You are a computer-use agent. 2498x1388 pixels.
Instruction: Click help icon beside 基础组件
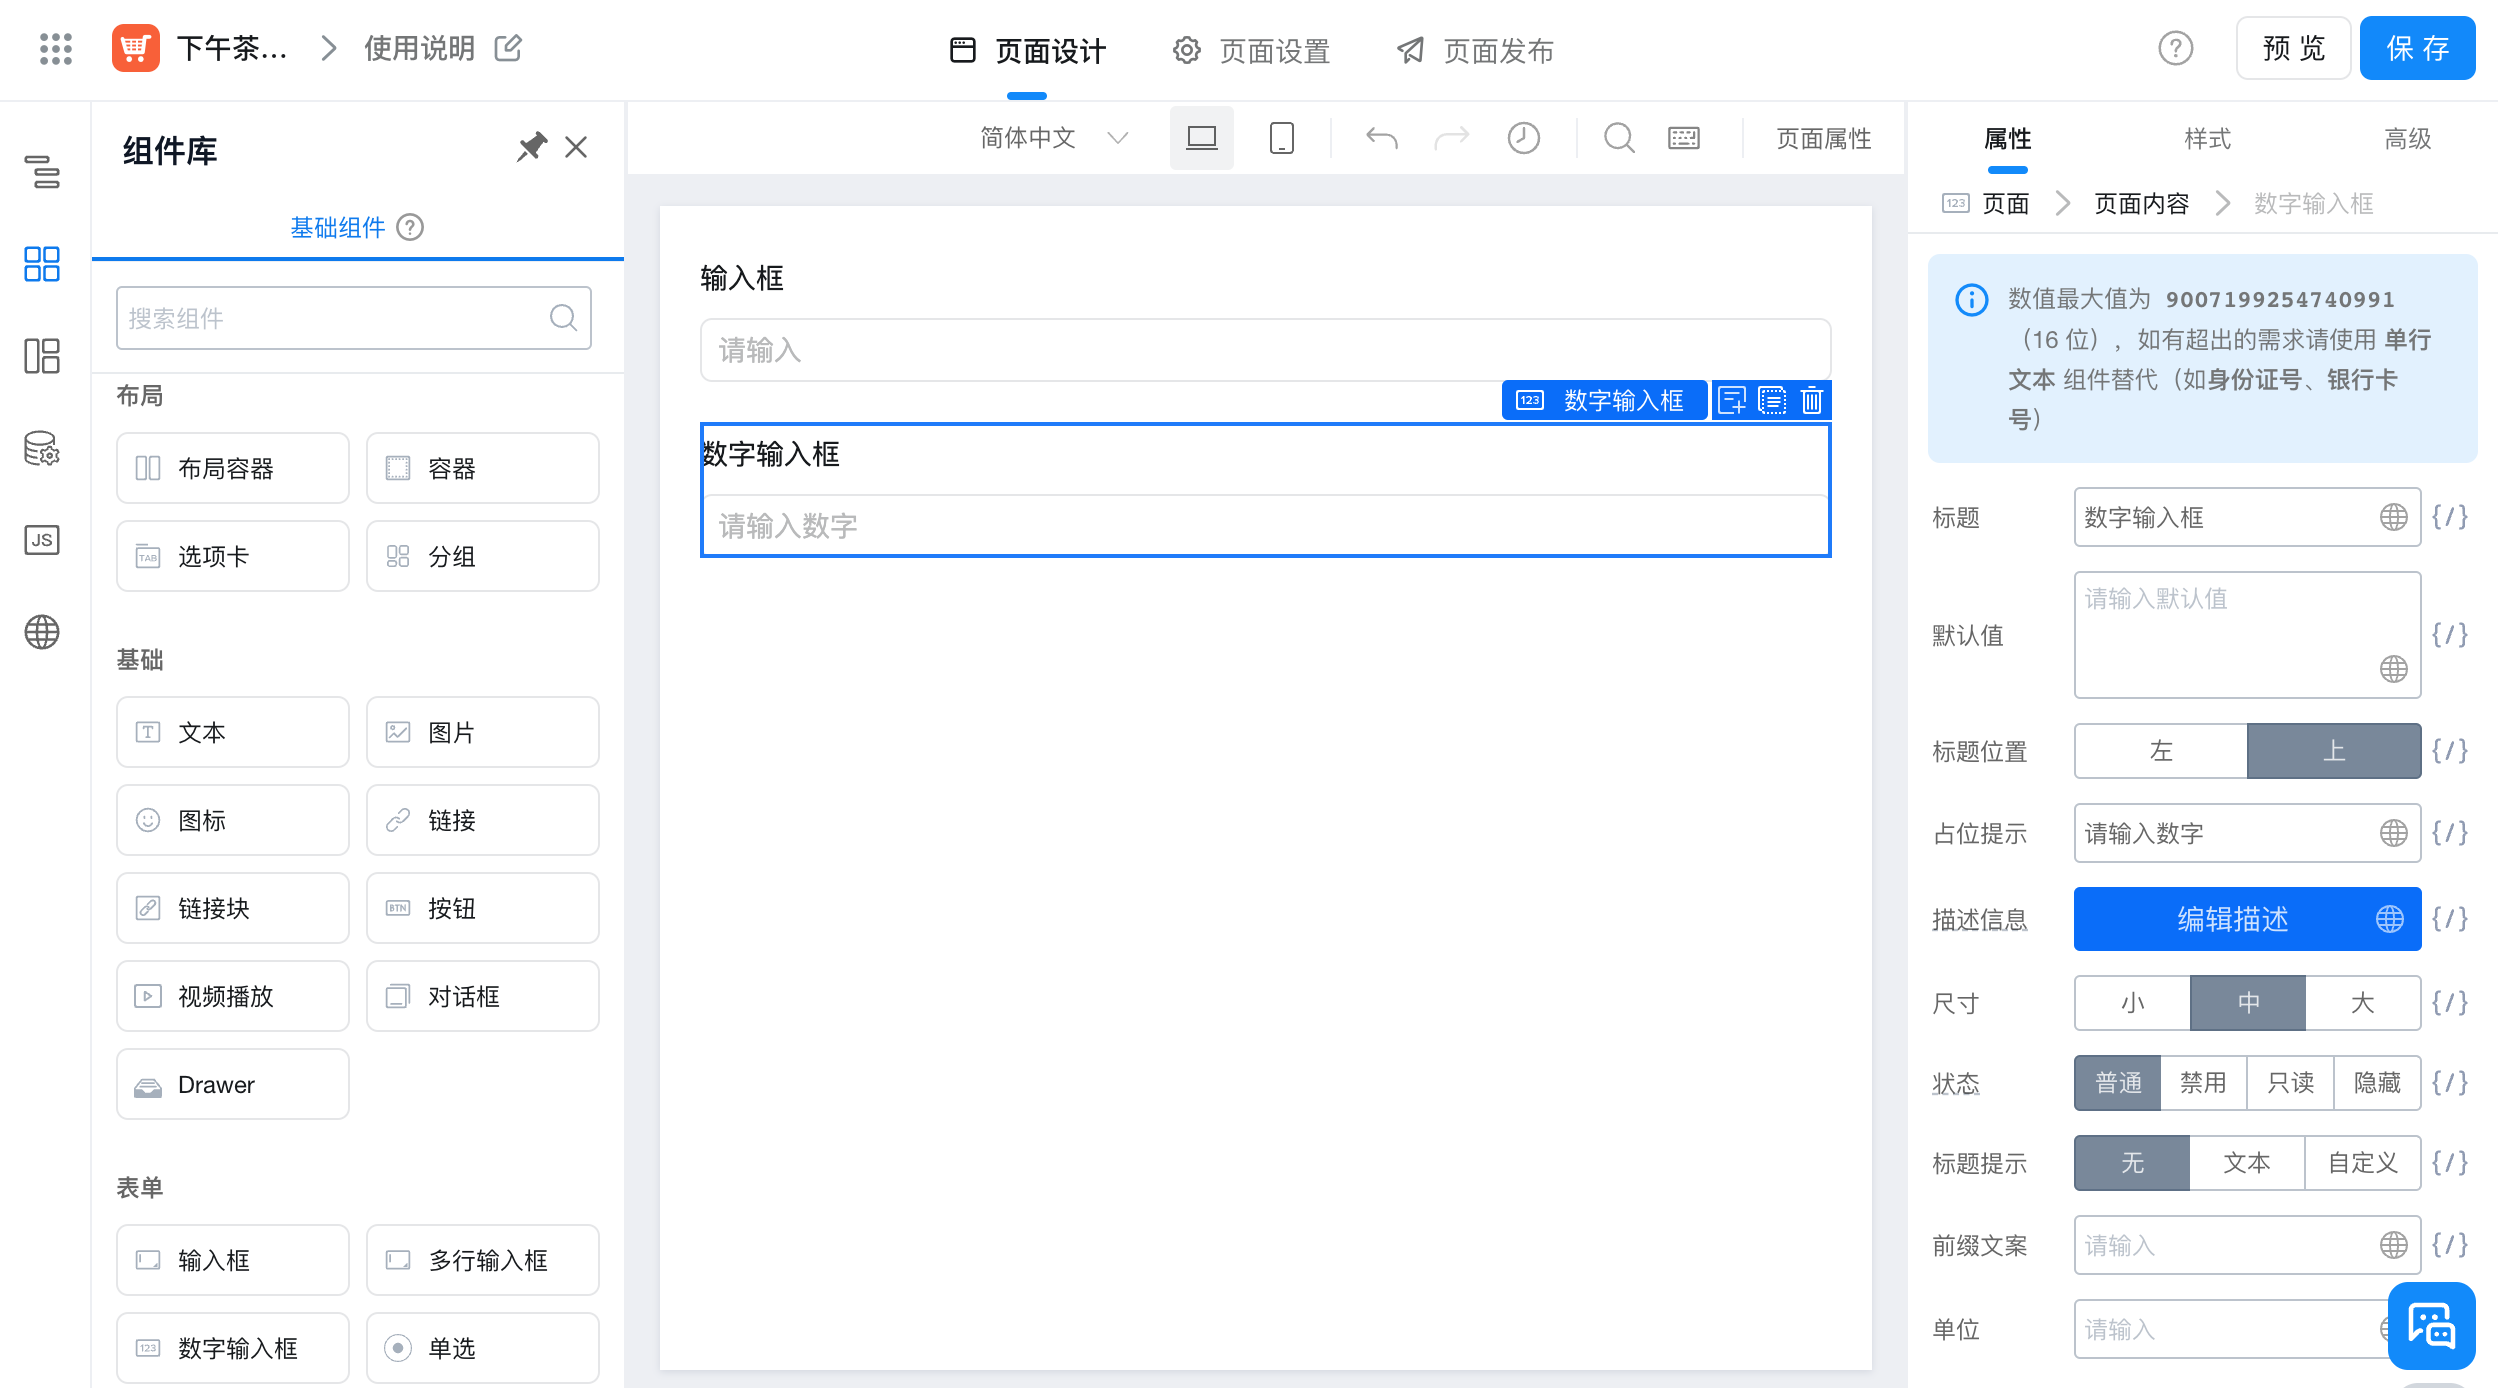(x=410, y=228)
